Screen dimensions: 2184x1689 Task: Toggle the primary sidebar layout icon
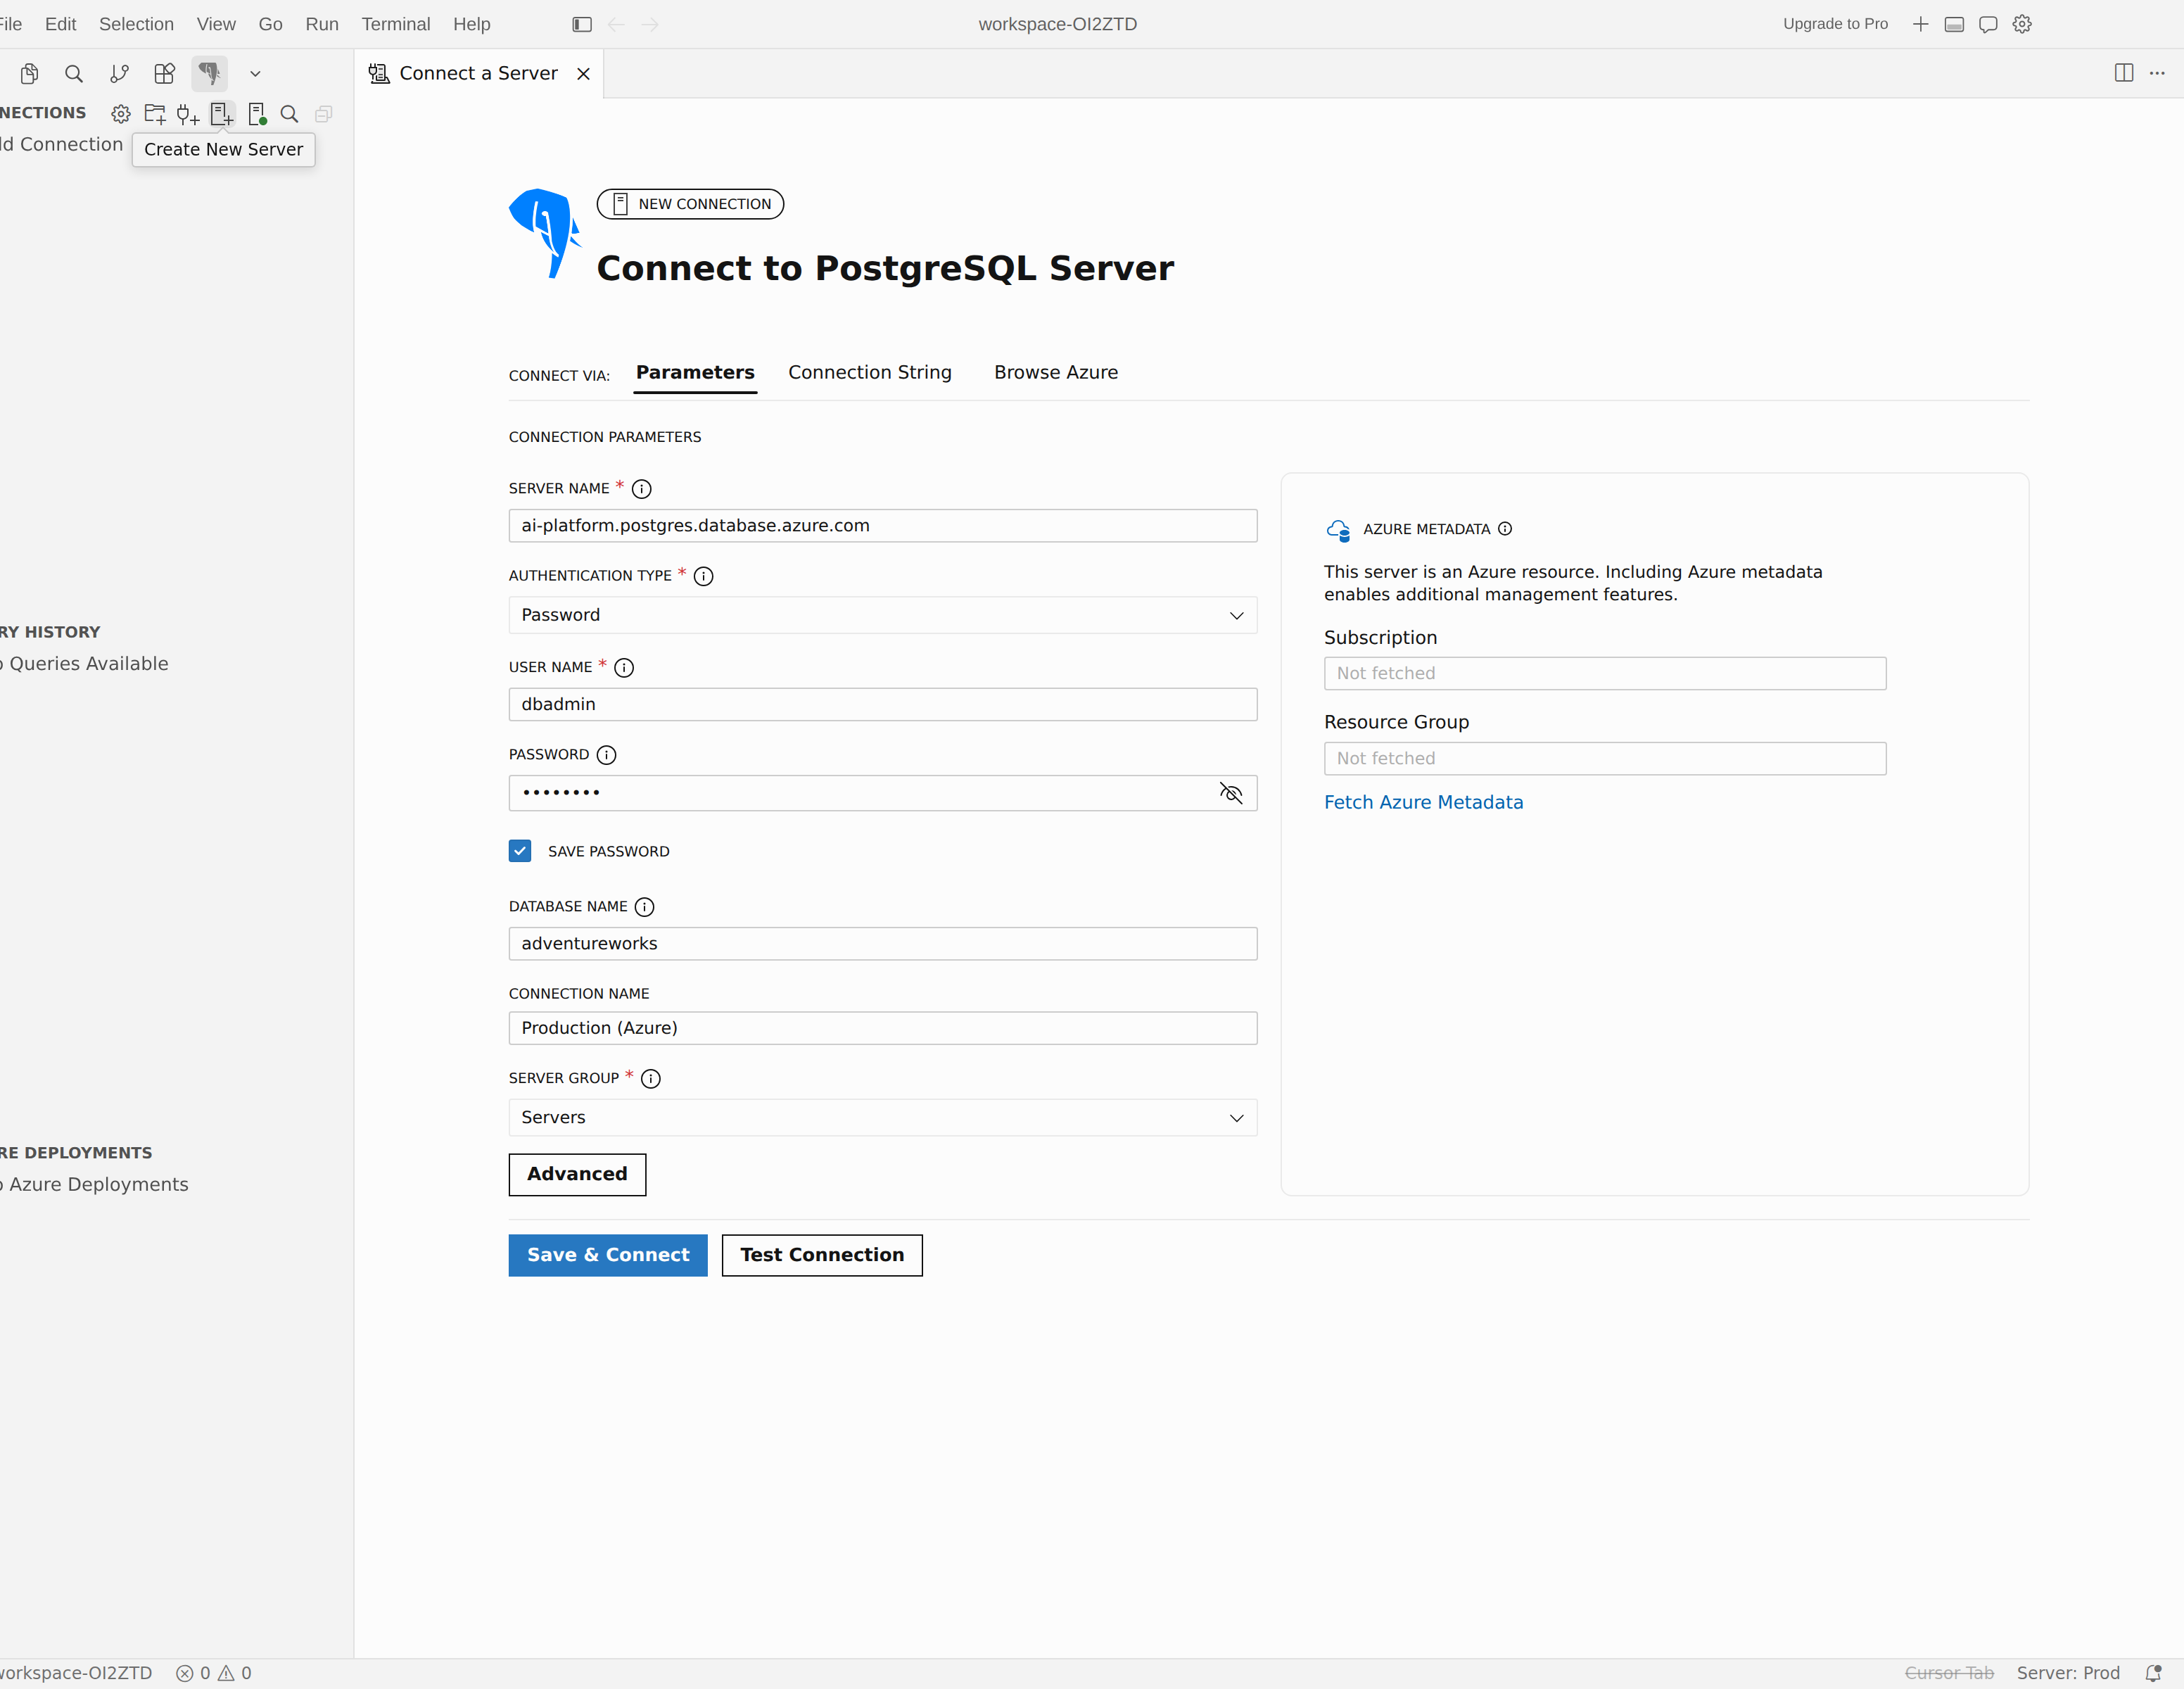point(582,24)
